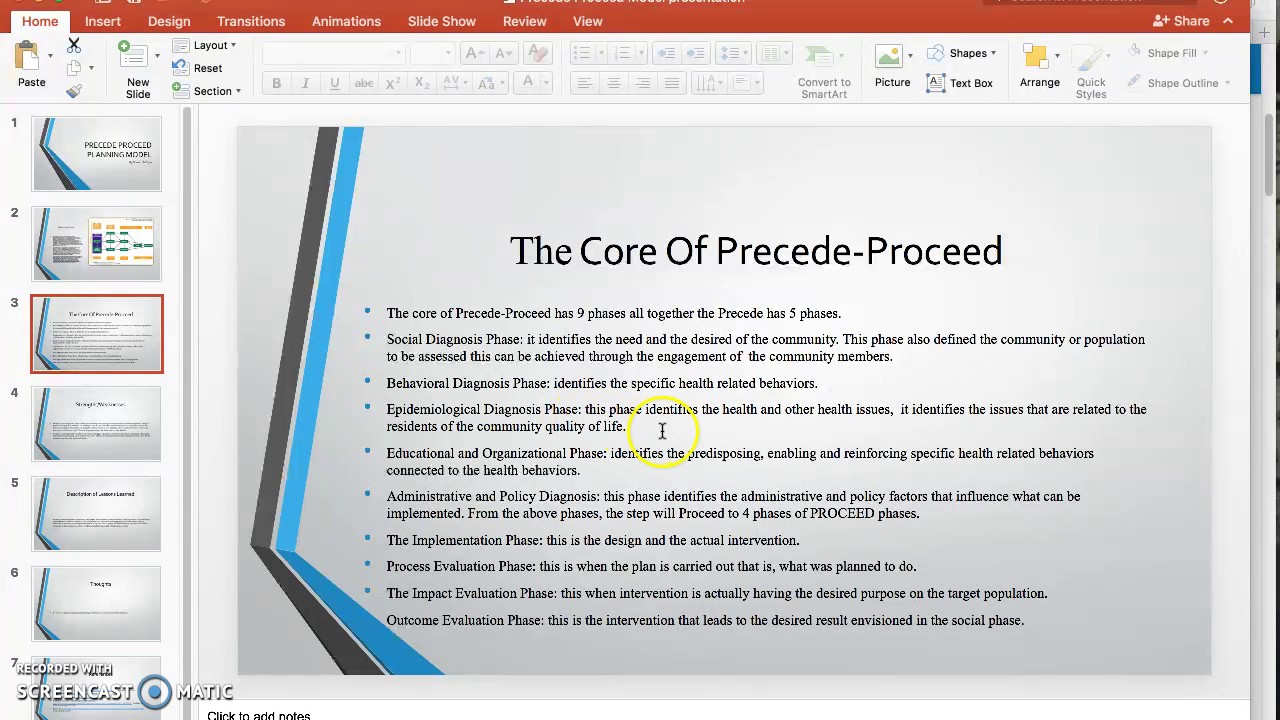1280x720 pixels.
Task: Click the Numbering list icon
Action: (x=624, y=53)
